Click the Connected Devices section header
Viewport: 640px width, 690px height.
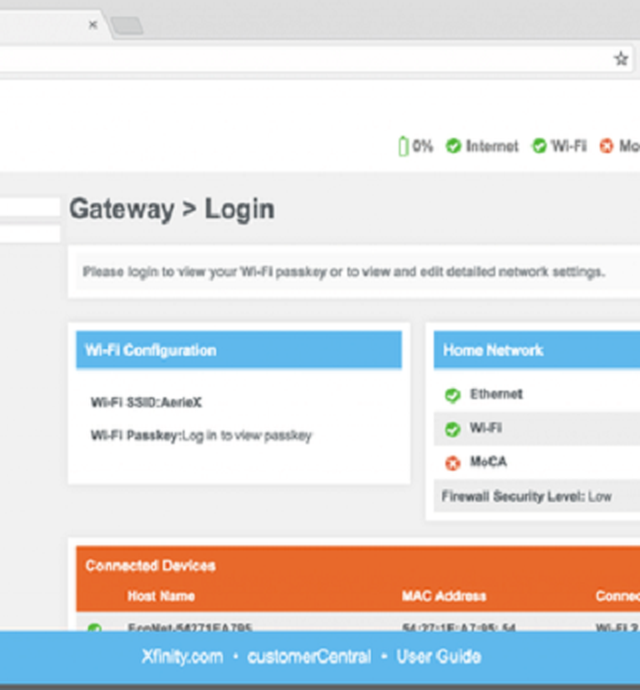pos(151,565)
